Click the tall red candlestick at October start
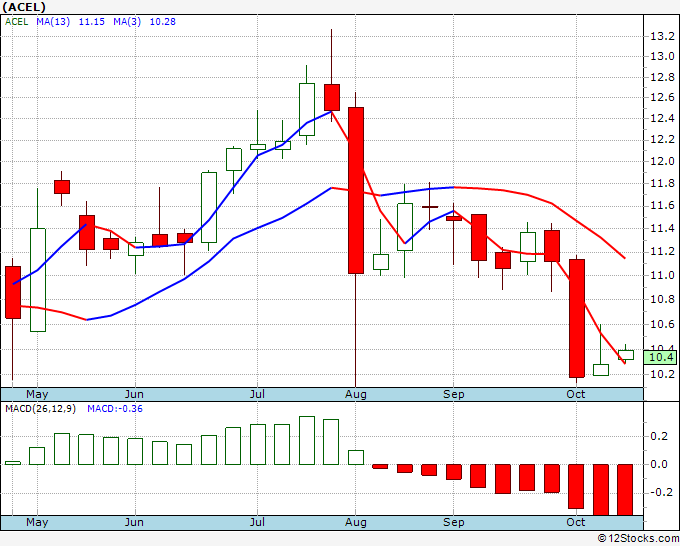Image resolution: width=680 pixels, height=546 pixels. pos(577,318)
